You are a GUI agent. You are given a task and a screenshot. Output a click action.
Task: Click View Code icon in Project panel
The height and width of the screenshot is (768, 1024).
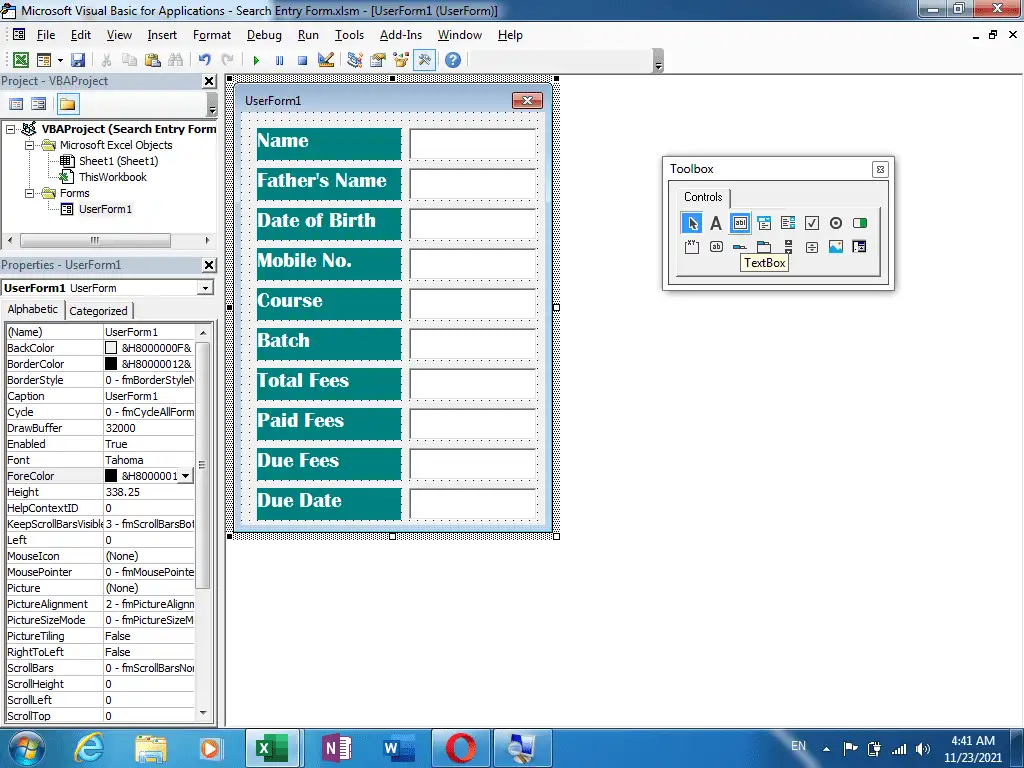[x=16, y=104]
